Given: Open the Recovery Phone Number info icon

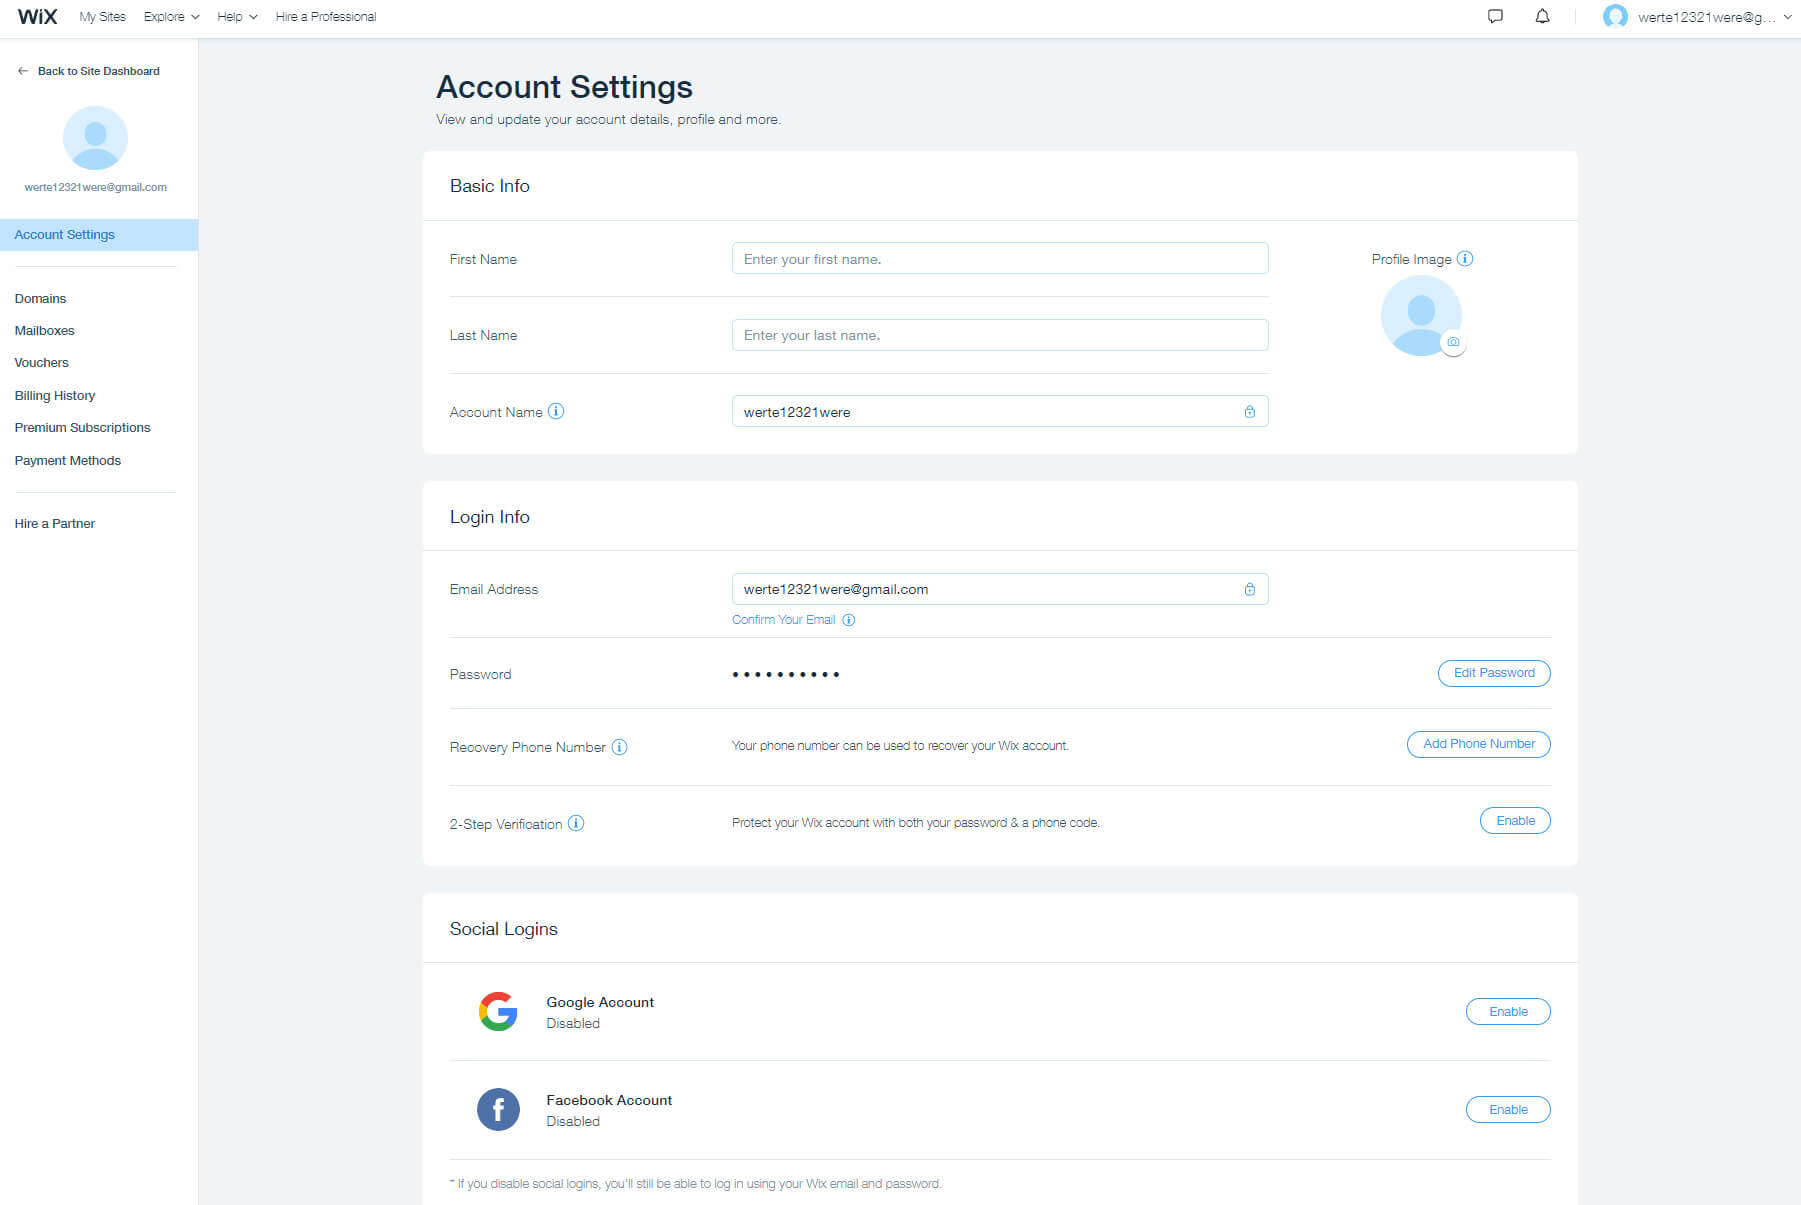Looking at the screenshot, I should coord(620,747).
